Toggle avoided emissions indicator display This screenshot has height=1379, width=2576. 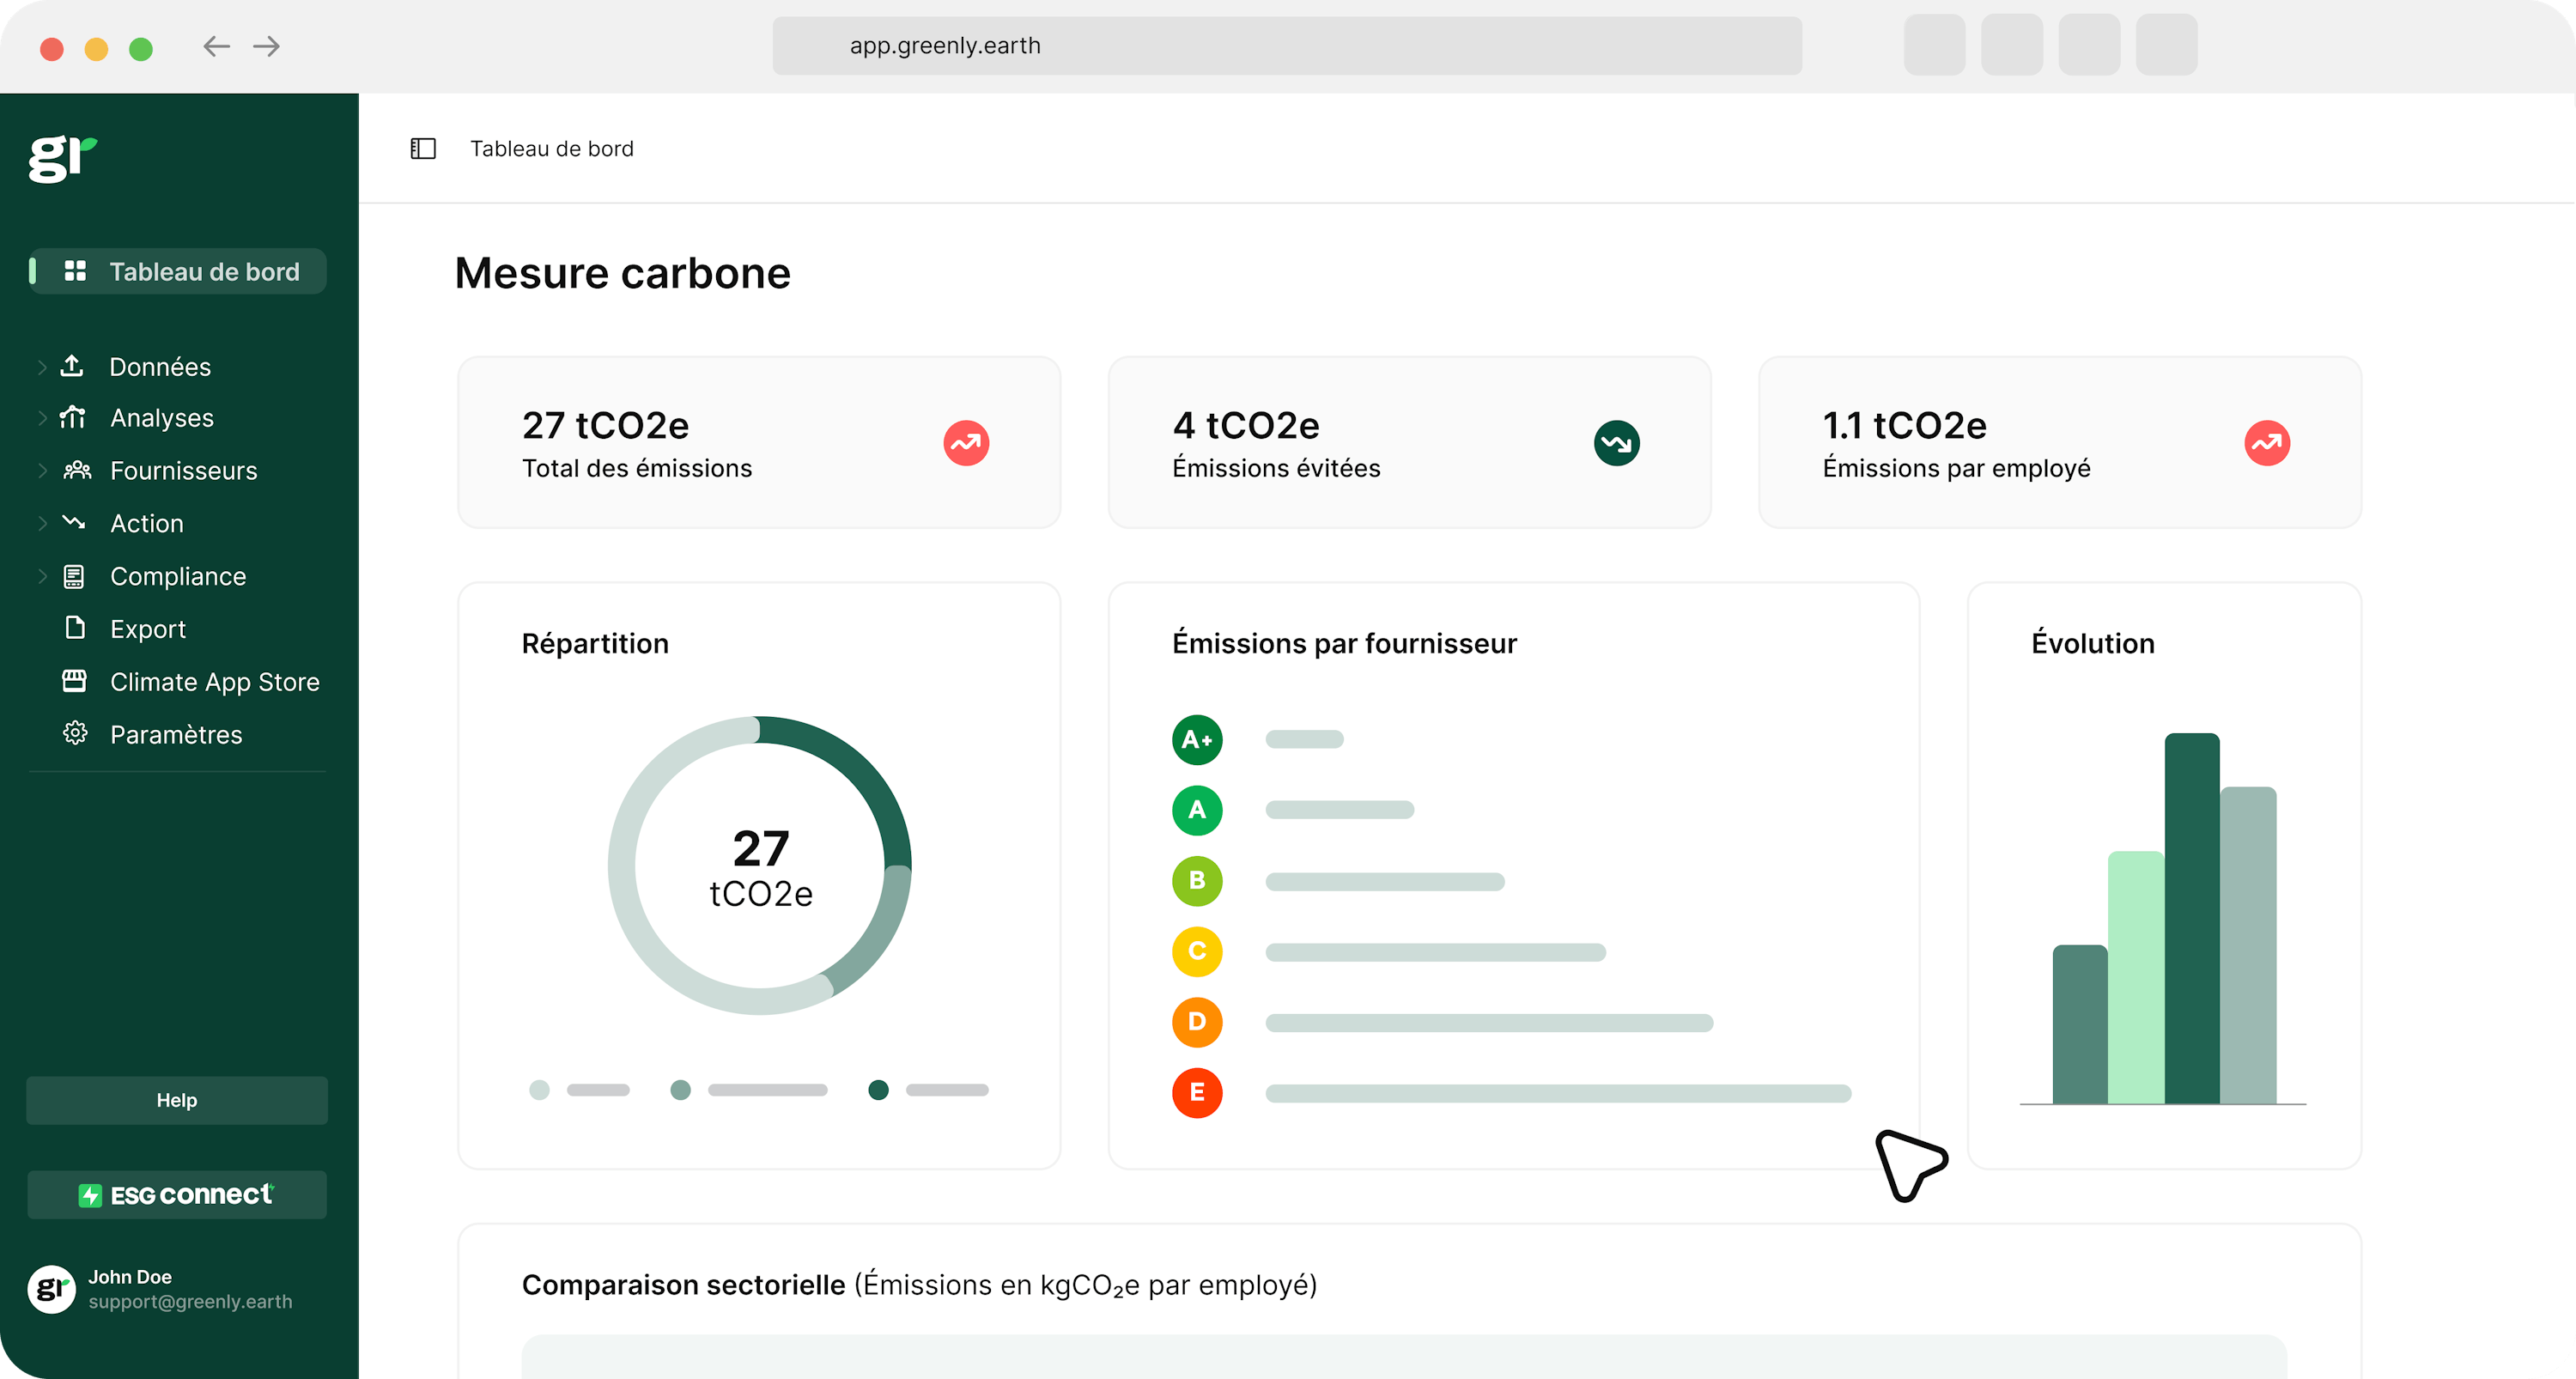tap(1615, 443)
